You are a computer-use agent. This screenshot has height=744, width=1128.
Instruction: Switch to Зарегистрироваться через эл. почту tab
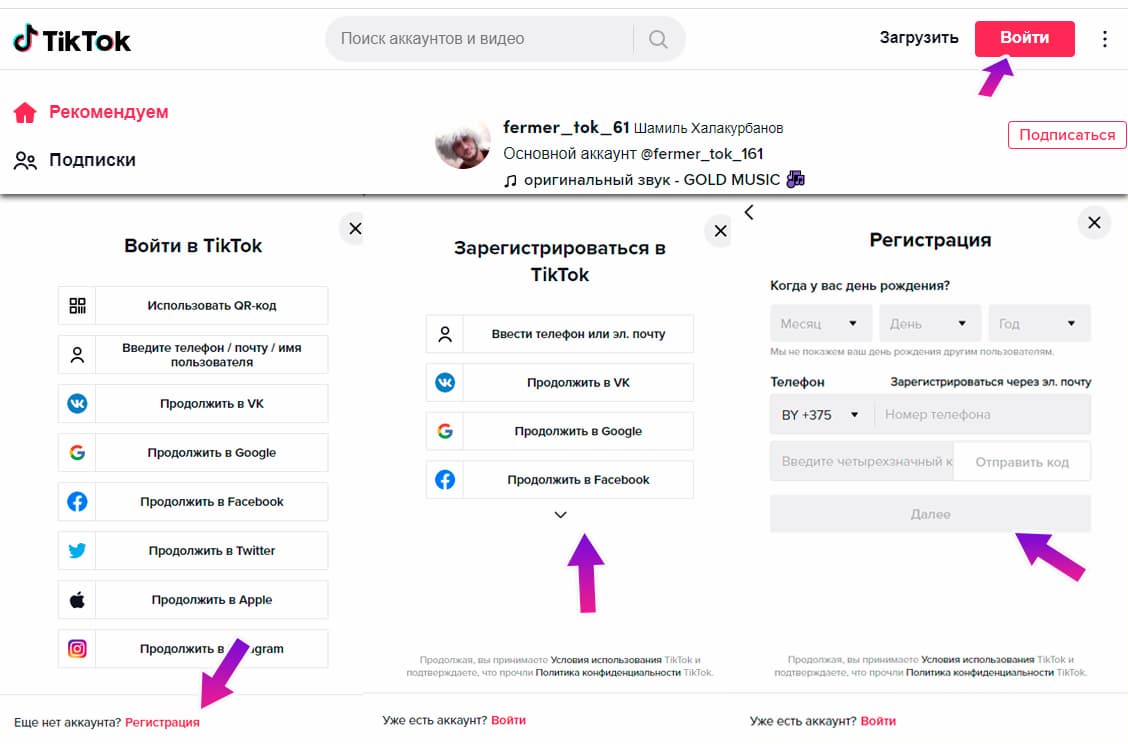coord(991,381)
